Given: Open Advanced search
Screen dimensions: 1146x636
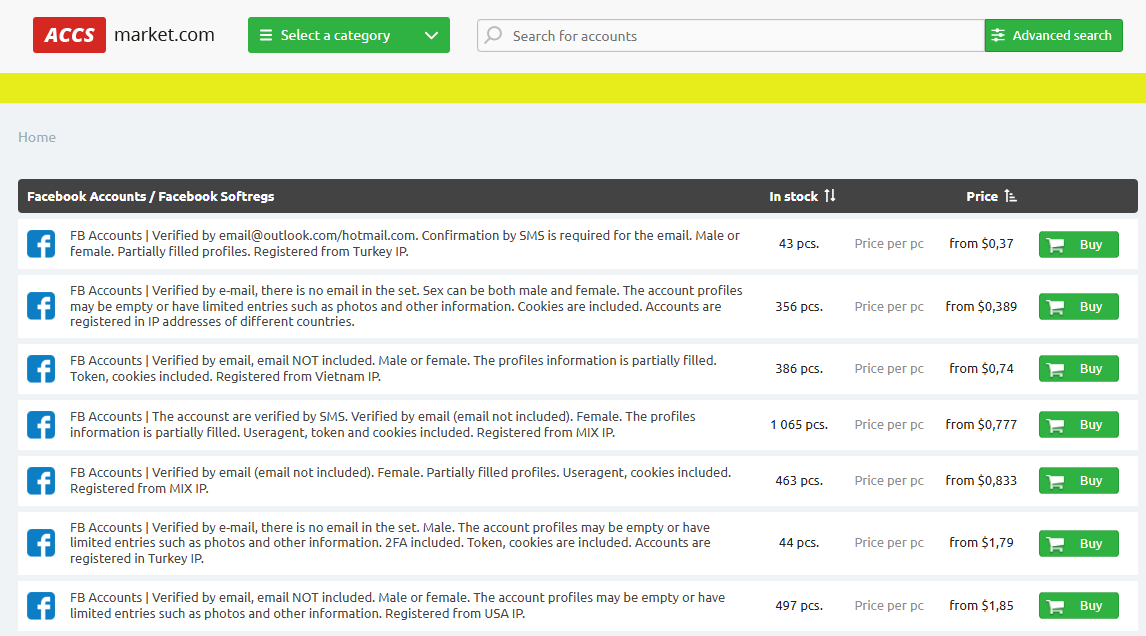Looking at the screenshot, I should point(1053,35).
